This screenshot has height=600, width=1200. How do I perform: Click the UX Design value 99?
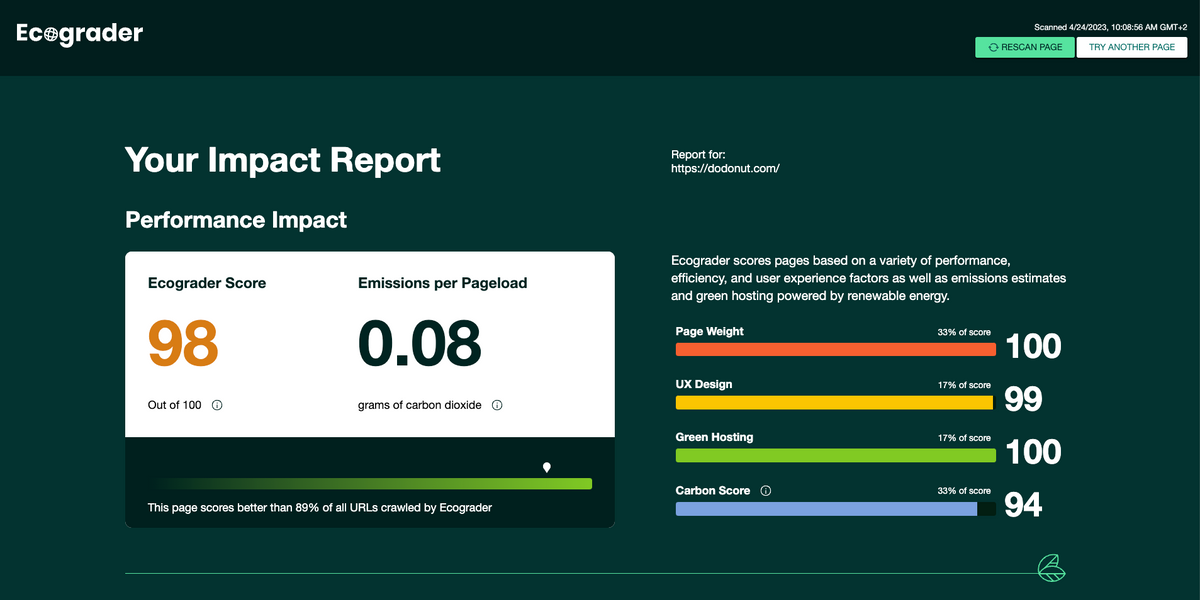pyautogui.click(x=1023, y=399)
